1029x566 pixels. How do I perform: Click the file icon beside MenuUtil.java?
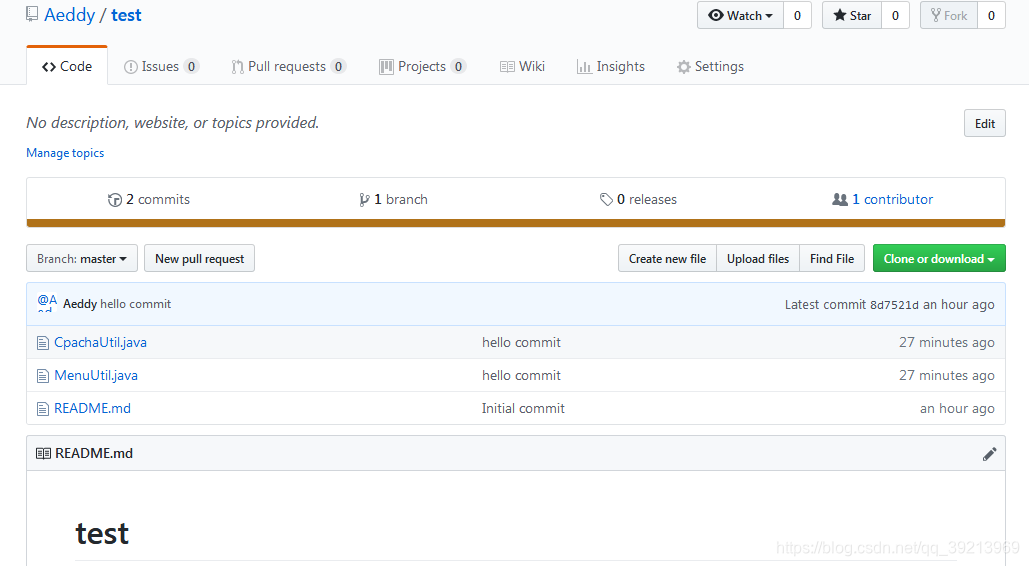click(x=43, y=376)
